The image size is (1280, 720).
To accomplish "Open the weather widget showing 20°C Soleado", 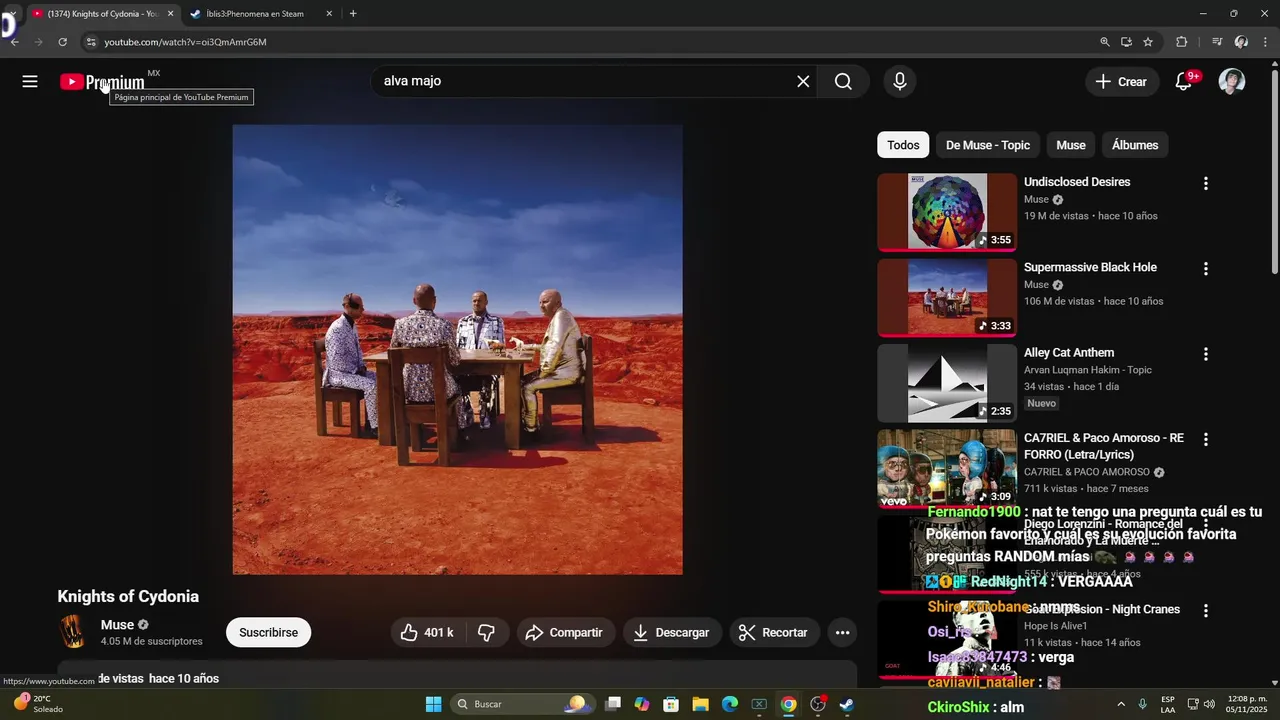I will click(x=40, y=704).
